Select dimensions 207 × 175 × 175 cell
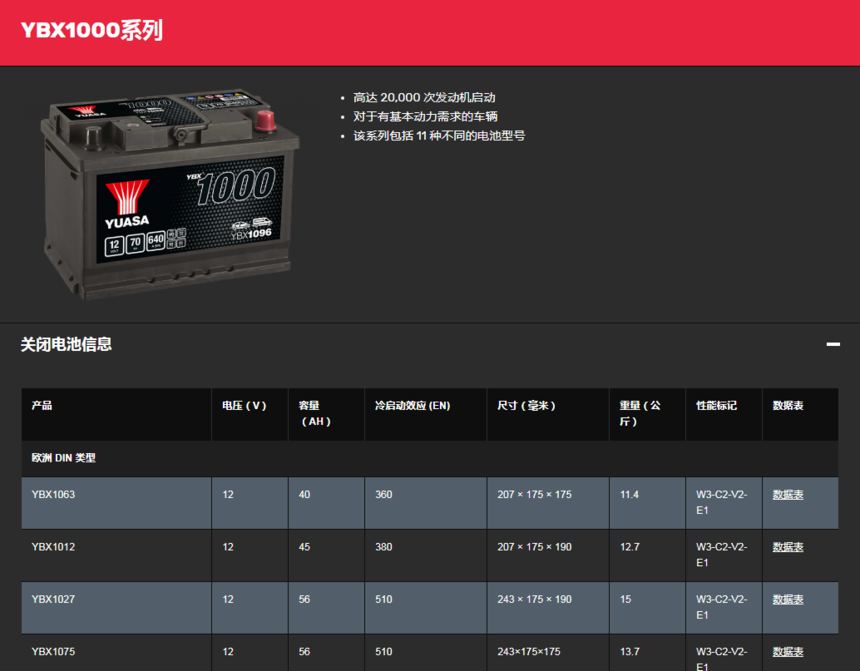 (548, 503)
